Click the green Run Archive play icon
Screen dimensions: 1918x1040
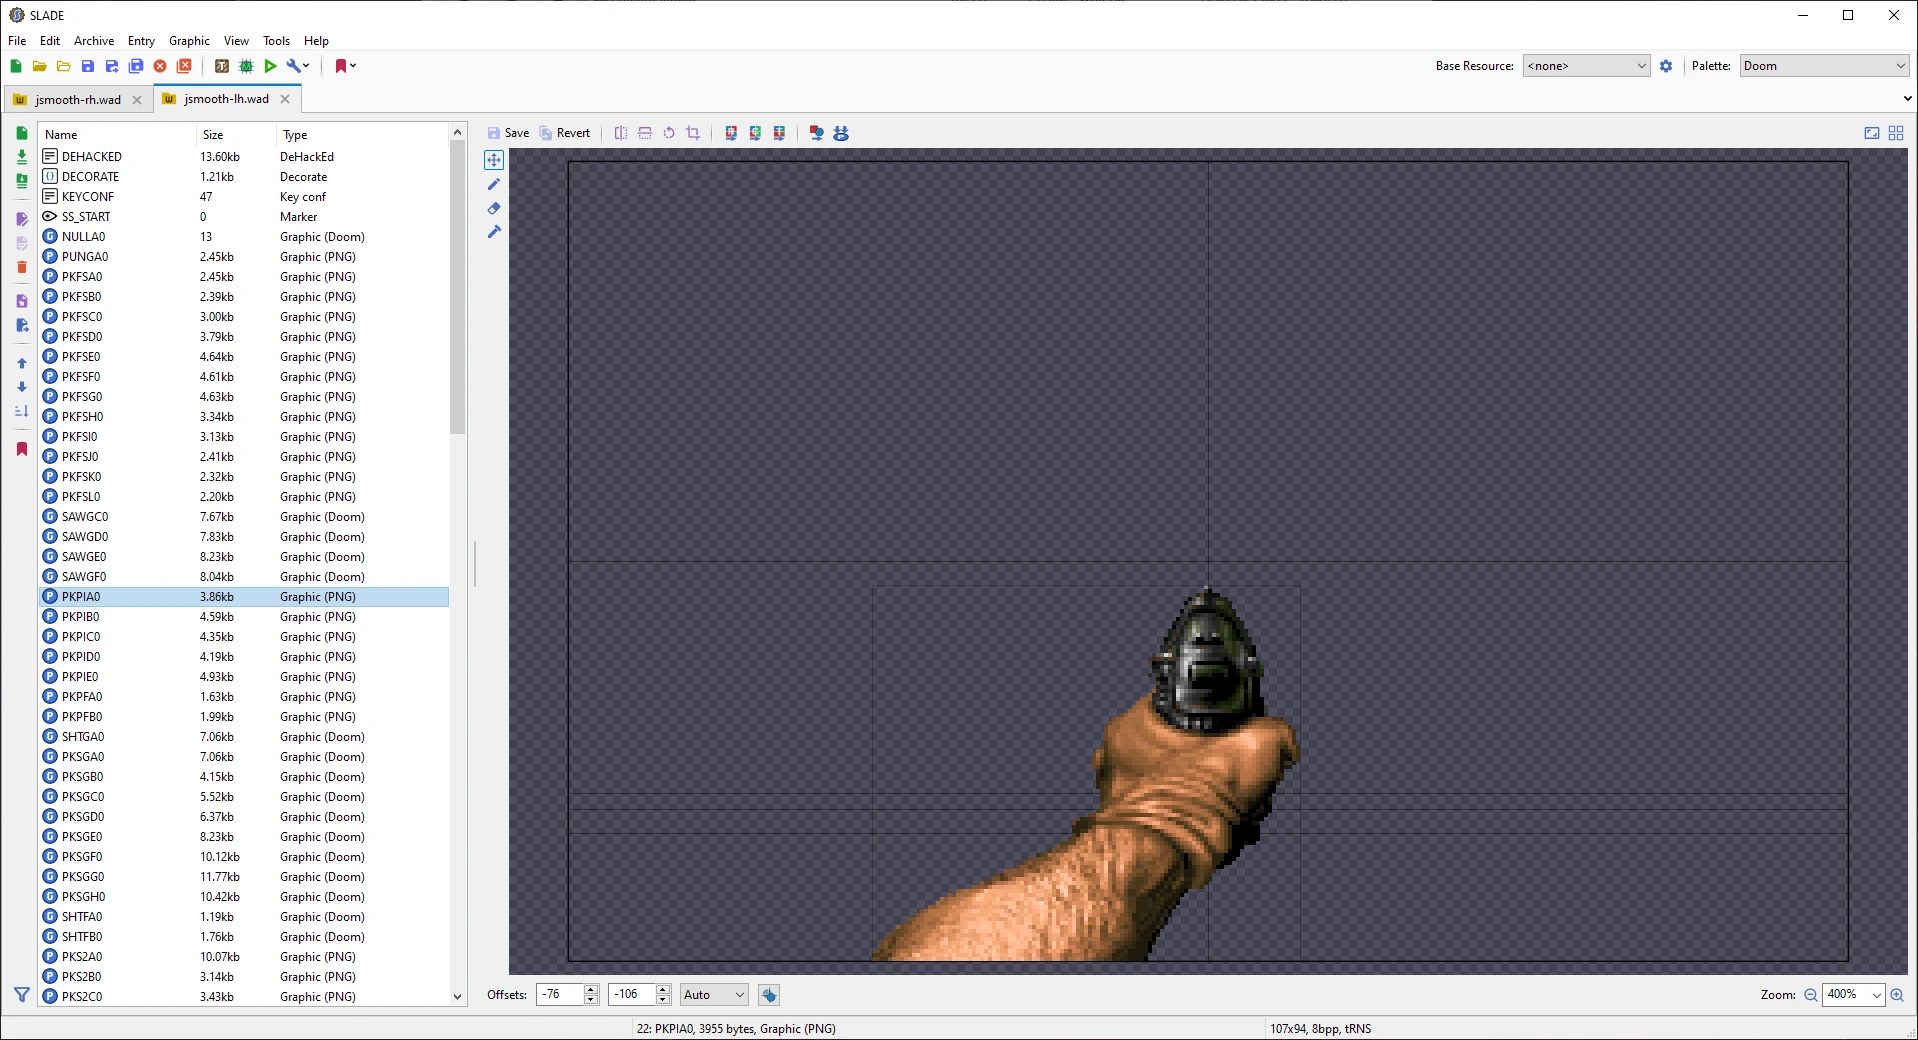click(270, 66)
